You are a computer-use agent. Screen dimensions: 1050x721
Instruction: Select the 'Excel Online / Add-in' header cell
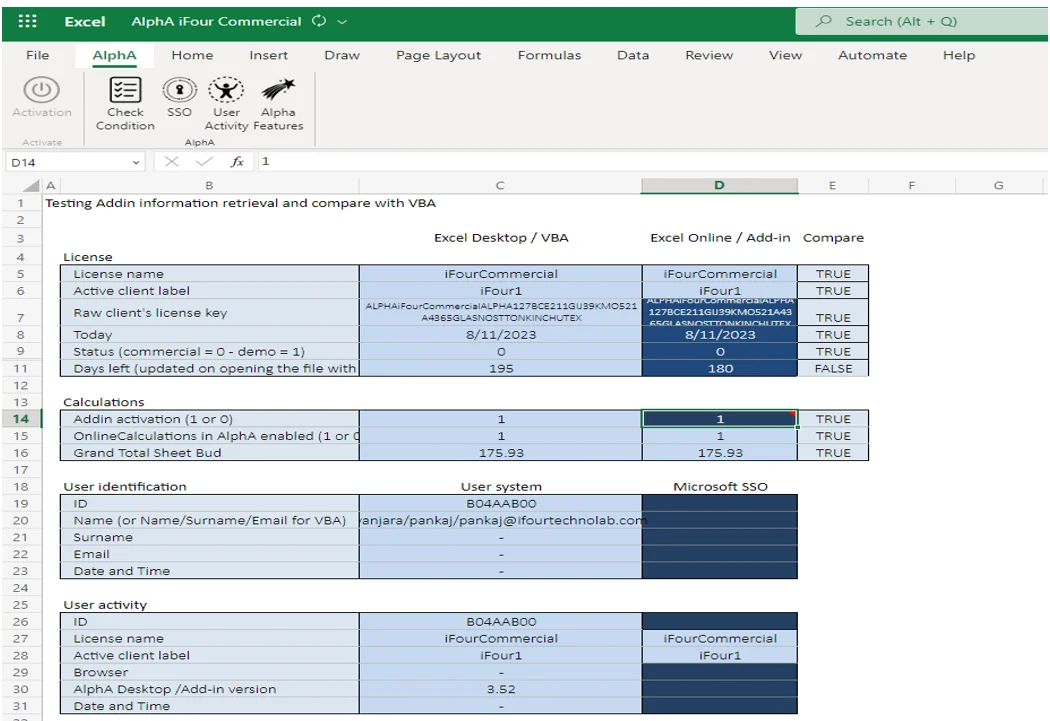pyautogui.click(x=720, y=238)
